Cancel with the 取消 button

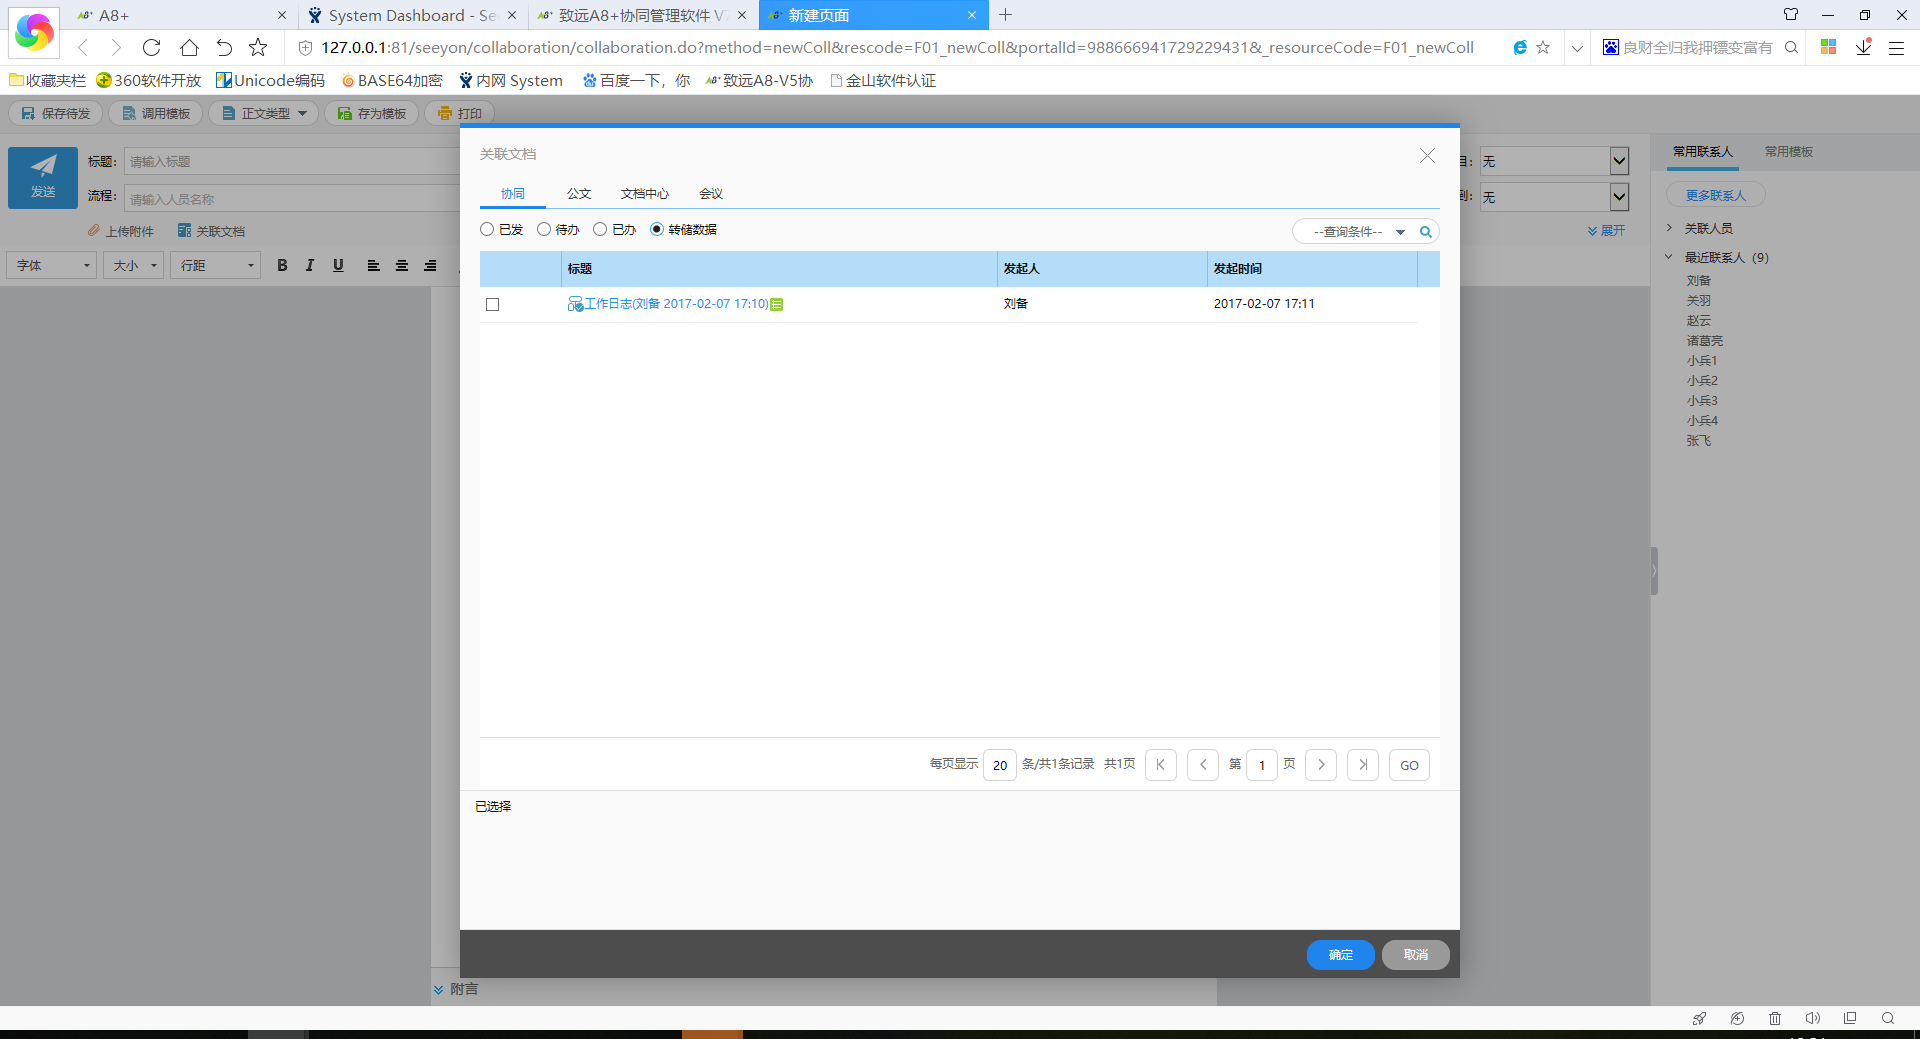coord(1416,955)
